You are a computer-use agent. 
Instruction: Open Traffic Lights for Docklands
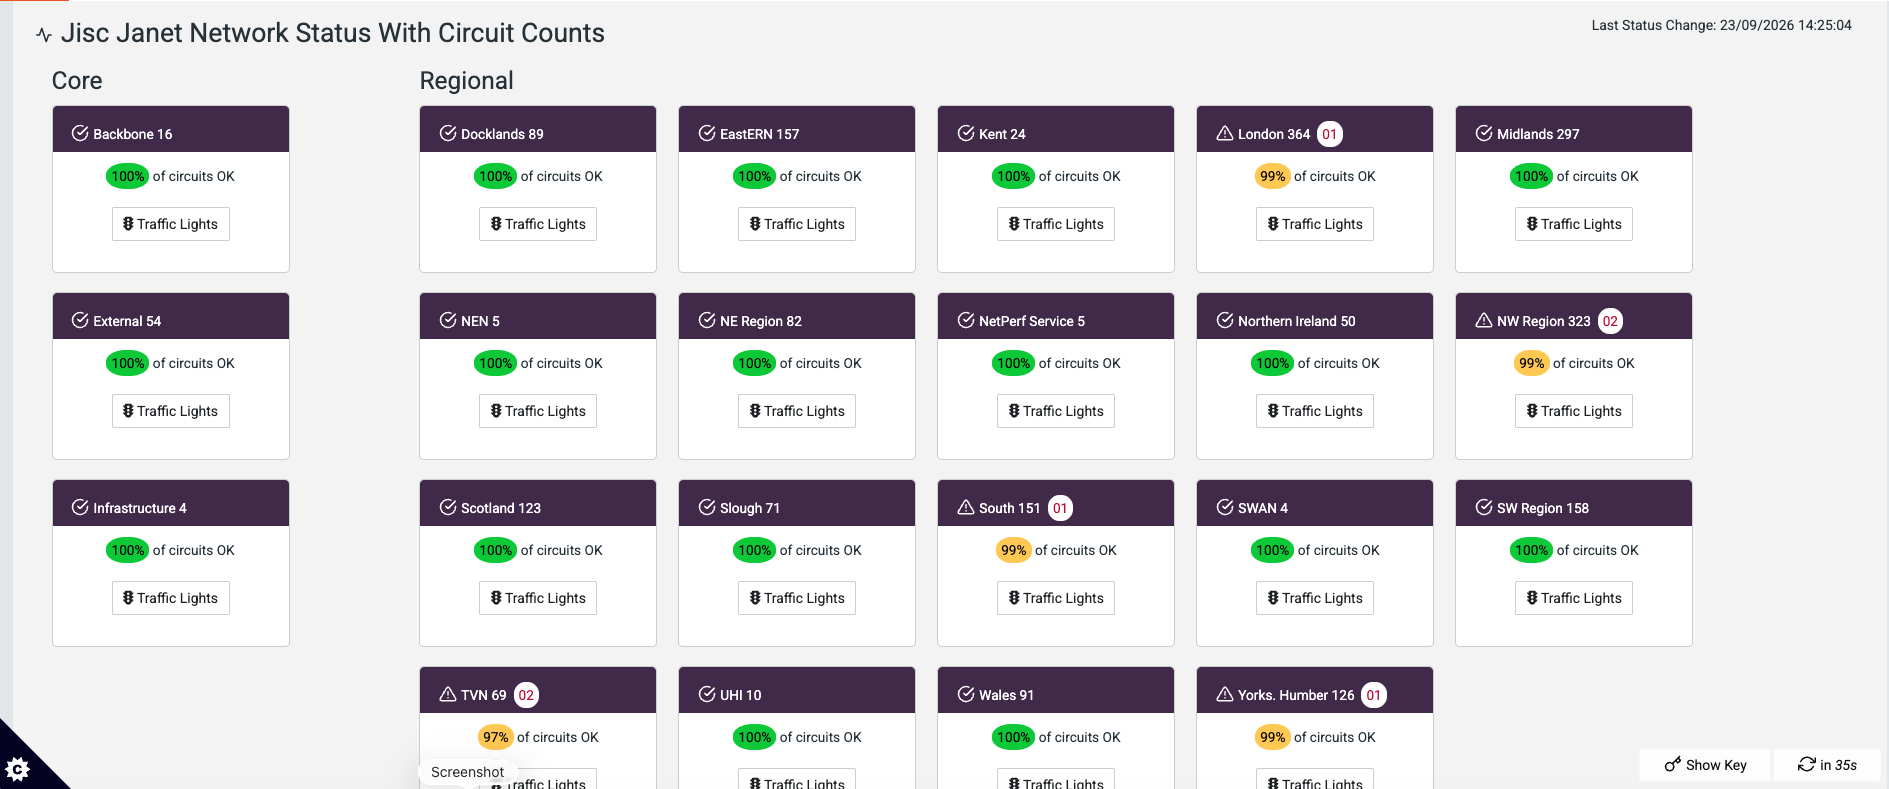[x=538, y=224]
